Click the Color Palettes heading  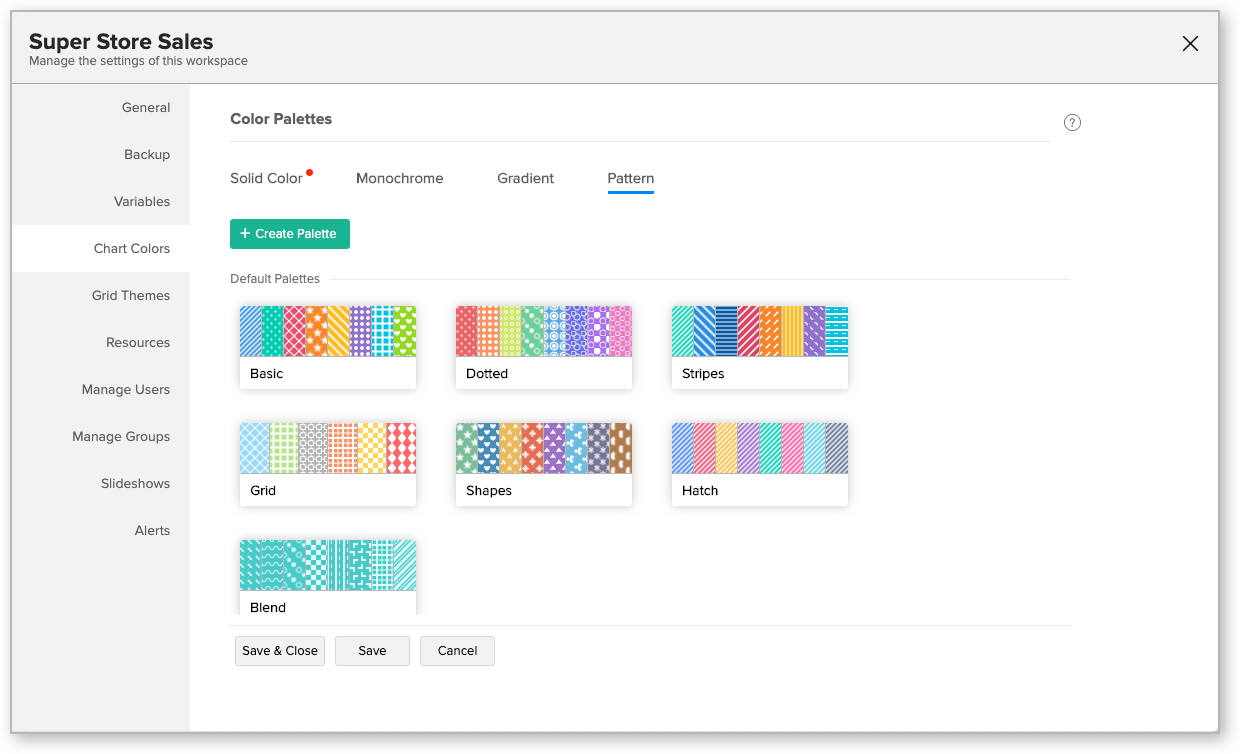click(281, 119)
